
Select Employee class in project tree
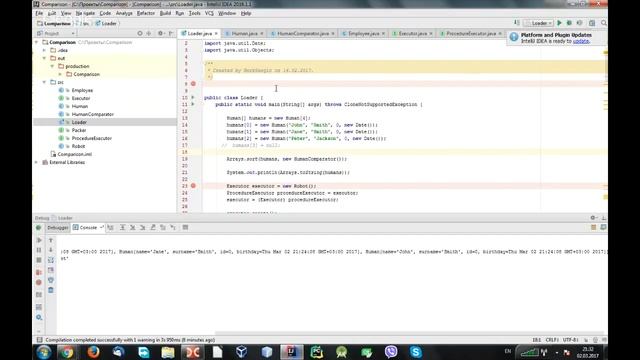click(82, 90)
